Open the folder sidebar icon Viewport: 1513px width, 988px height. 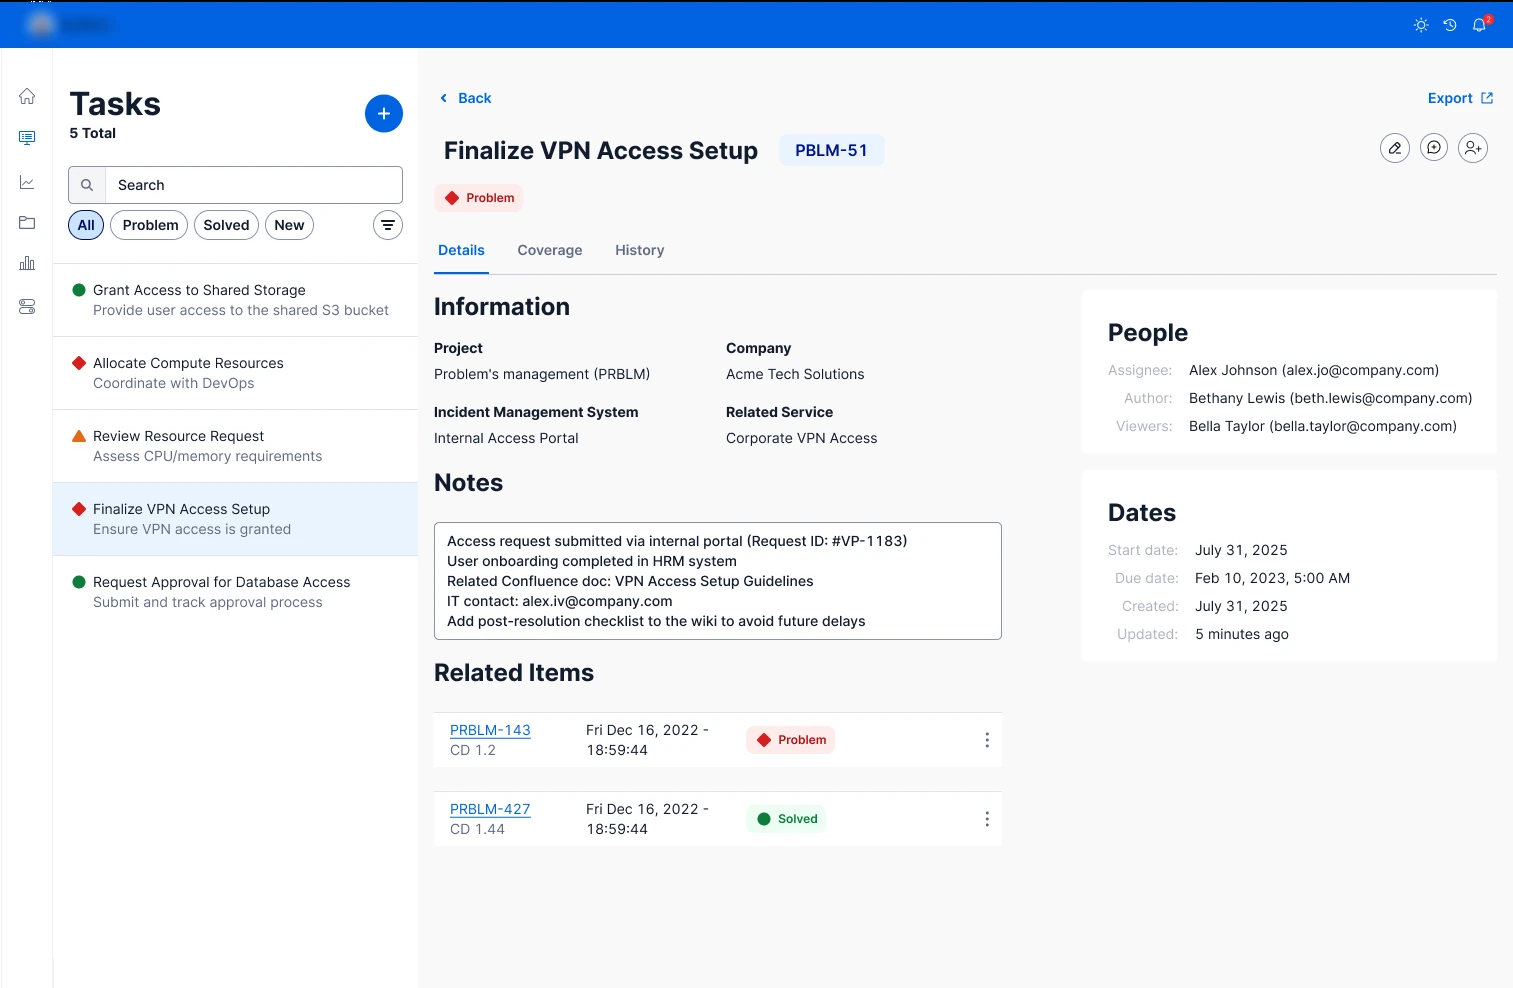click(27, 222)
